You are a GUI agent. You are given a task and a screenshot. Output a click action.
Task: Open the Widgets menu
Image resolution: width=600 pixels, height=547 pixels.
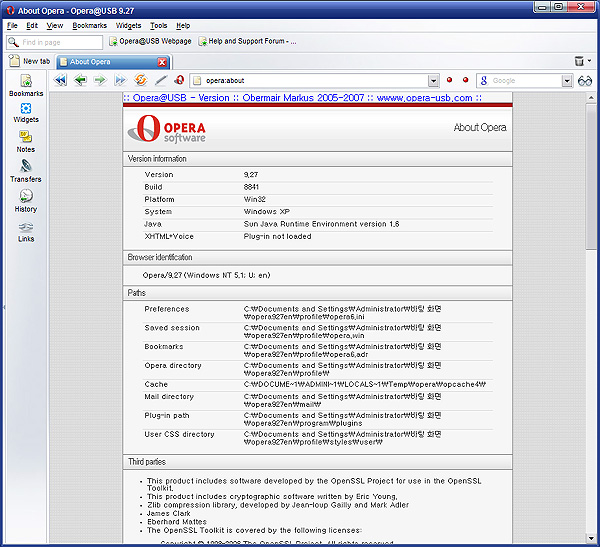pos(129,26)
